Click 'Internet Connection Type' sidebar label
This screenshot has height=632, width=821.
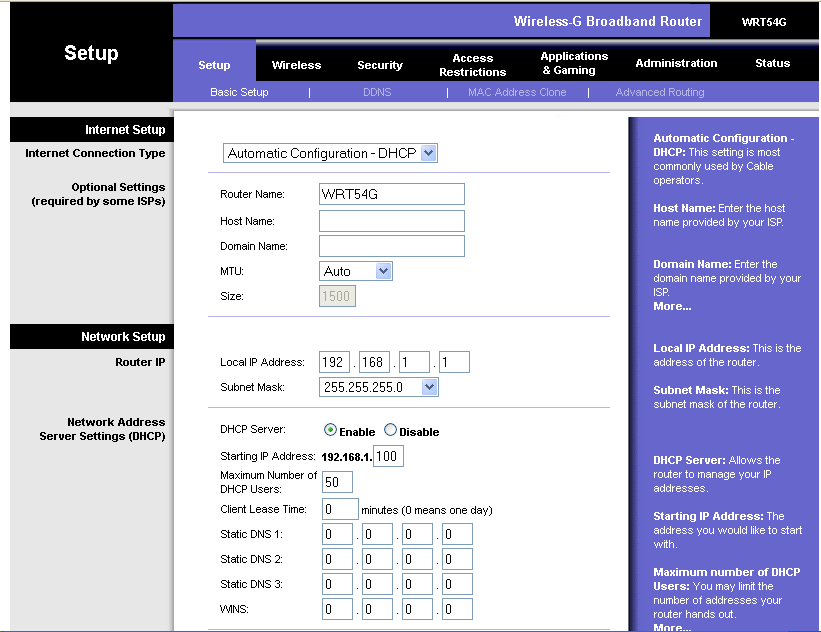95,153
